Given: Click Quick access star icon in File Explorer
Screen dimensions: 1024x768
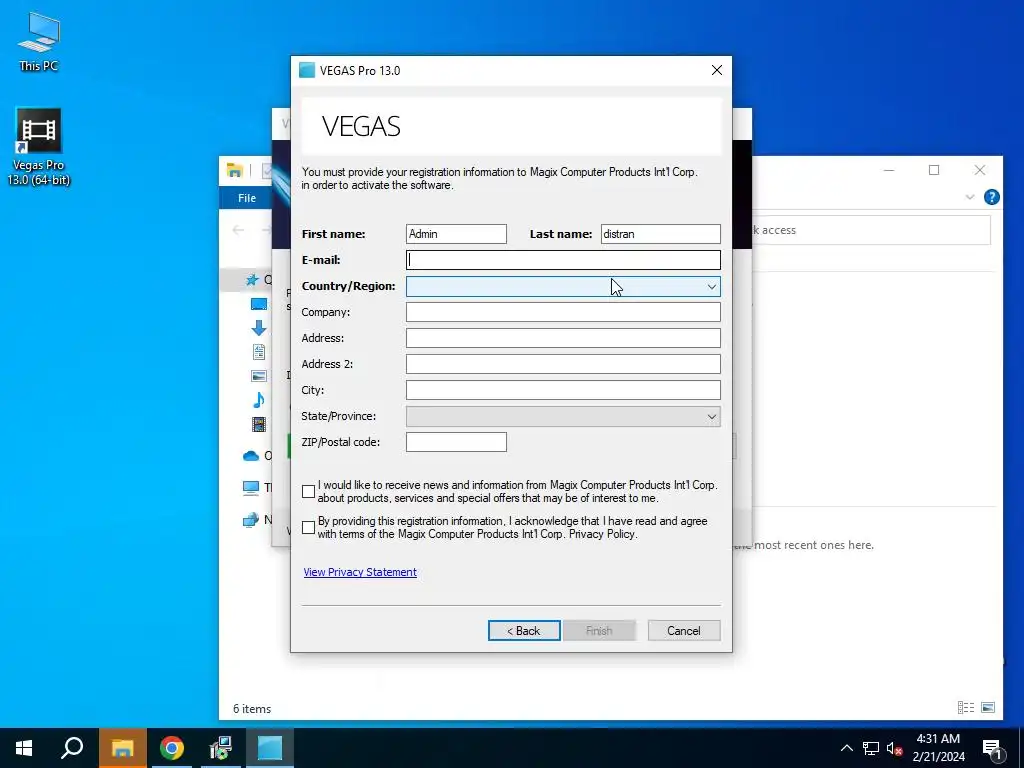Looking at the screenshot, I should (x=252, y=280).
